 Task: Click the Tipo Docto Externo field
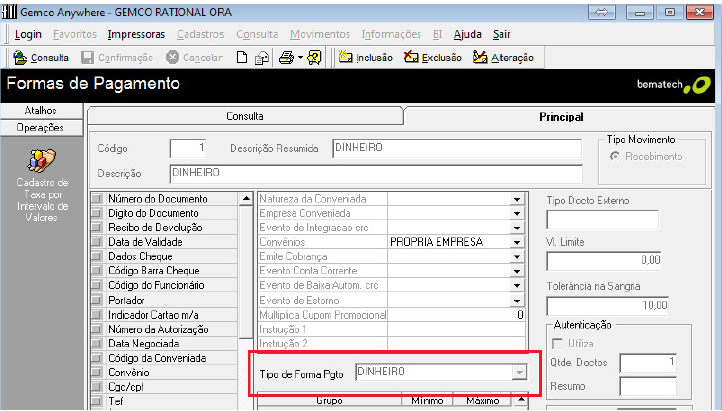[x=602, y=220]
